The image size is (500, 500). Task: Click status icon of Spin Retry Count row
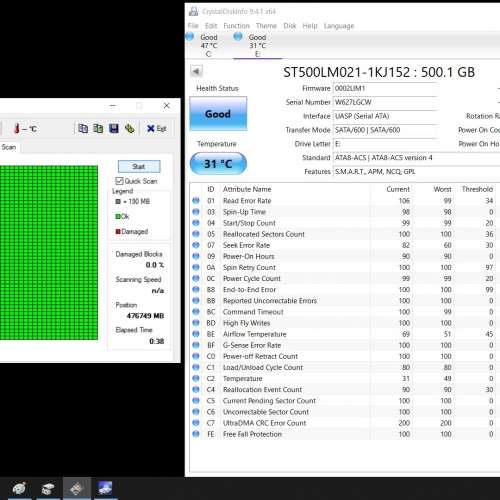coord(196,267)
